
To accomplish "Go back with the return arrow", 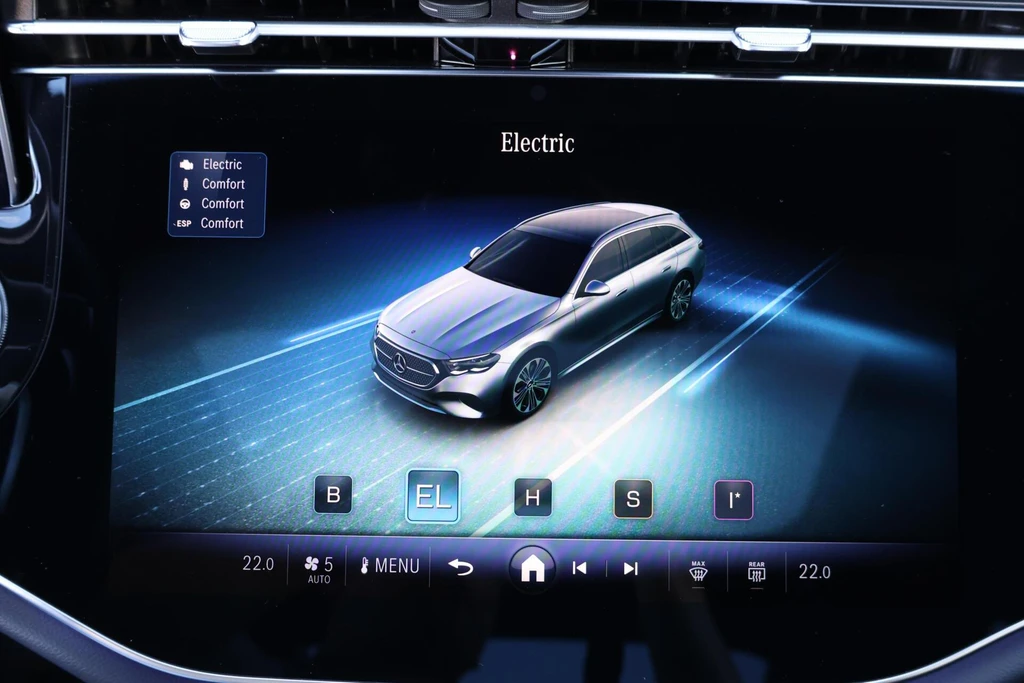I will point(460,567).
